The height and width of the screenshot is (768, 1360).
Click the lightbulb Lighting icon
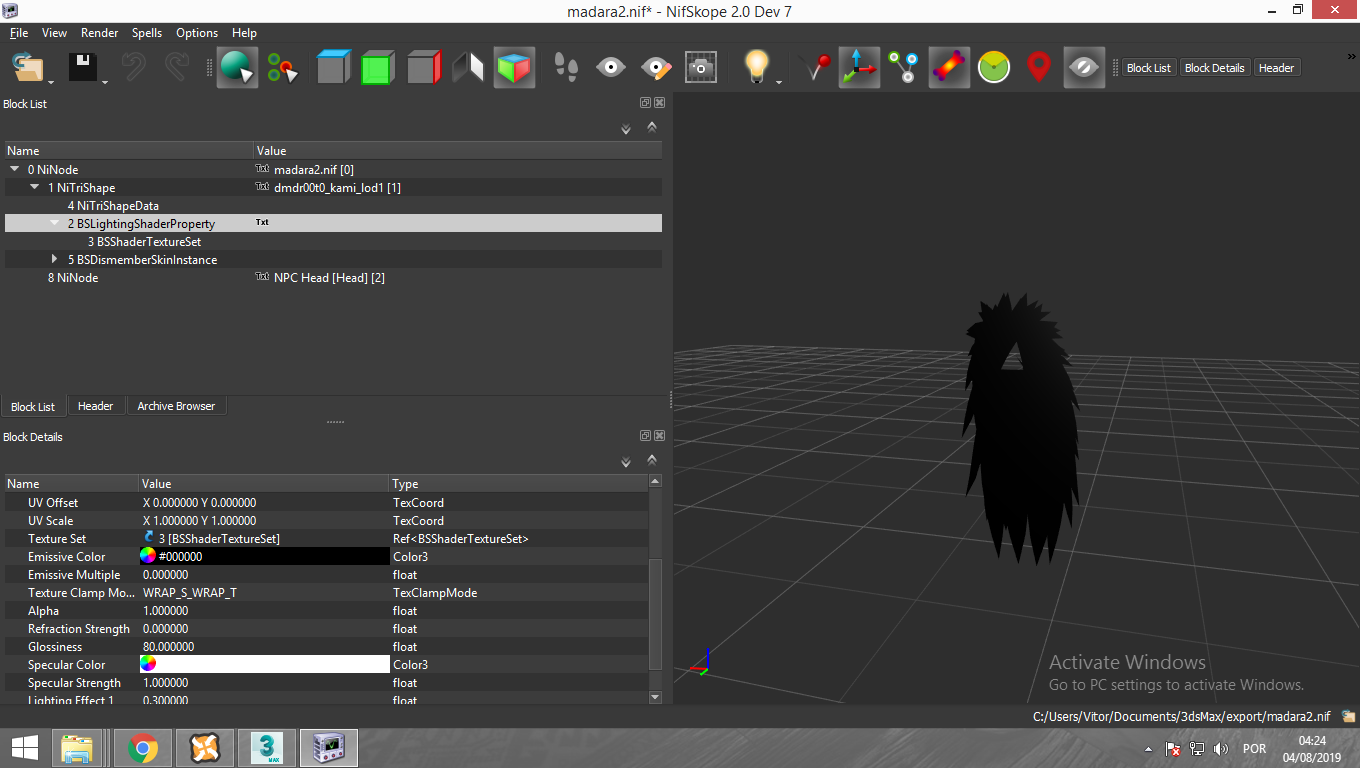click(757, 68)
